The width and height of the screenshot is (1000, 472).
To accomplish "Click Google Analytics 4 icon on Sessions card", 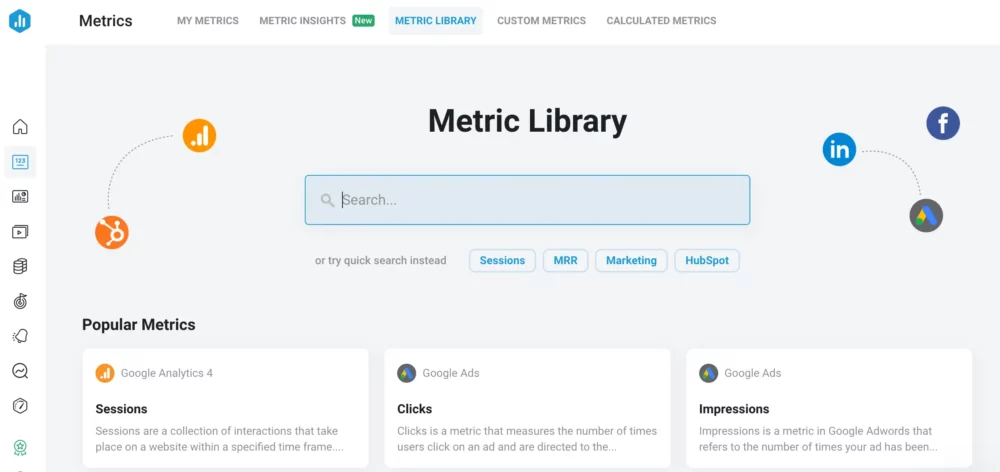I will coord(105,373).
